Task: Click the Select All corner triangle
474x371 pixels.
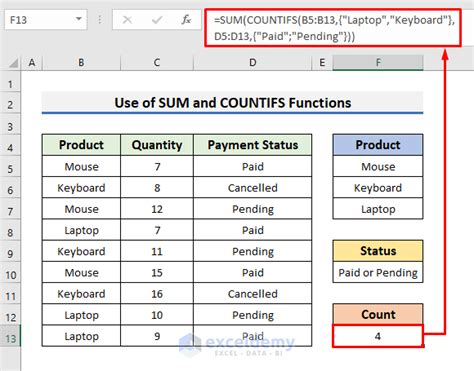Action: [13, 63]
